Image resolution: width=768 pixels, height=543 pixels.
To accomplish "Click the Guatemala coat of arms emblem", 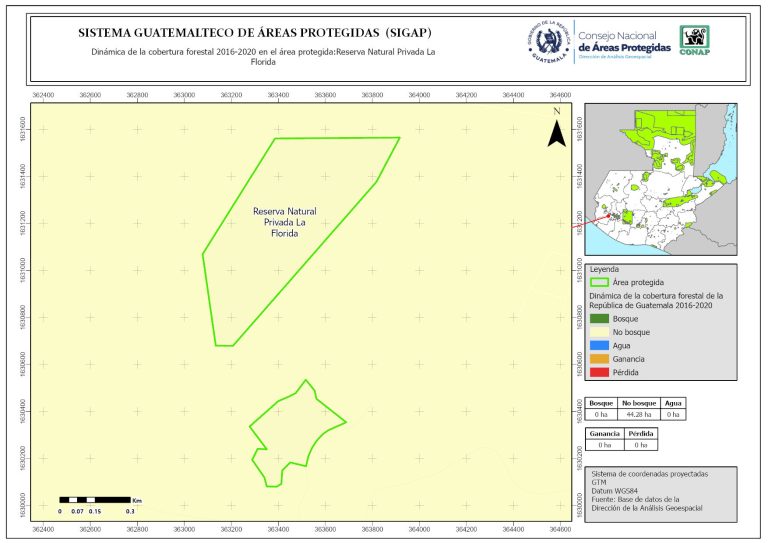I will (x=549, y=42).
